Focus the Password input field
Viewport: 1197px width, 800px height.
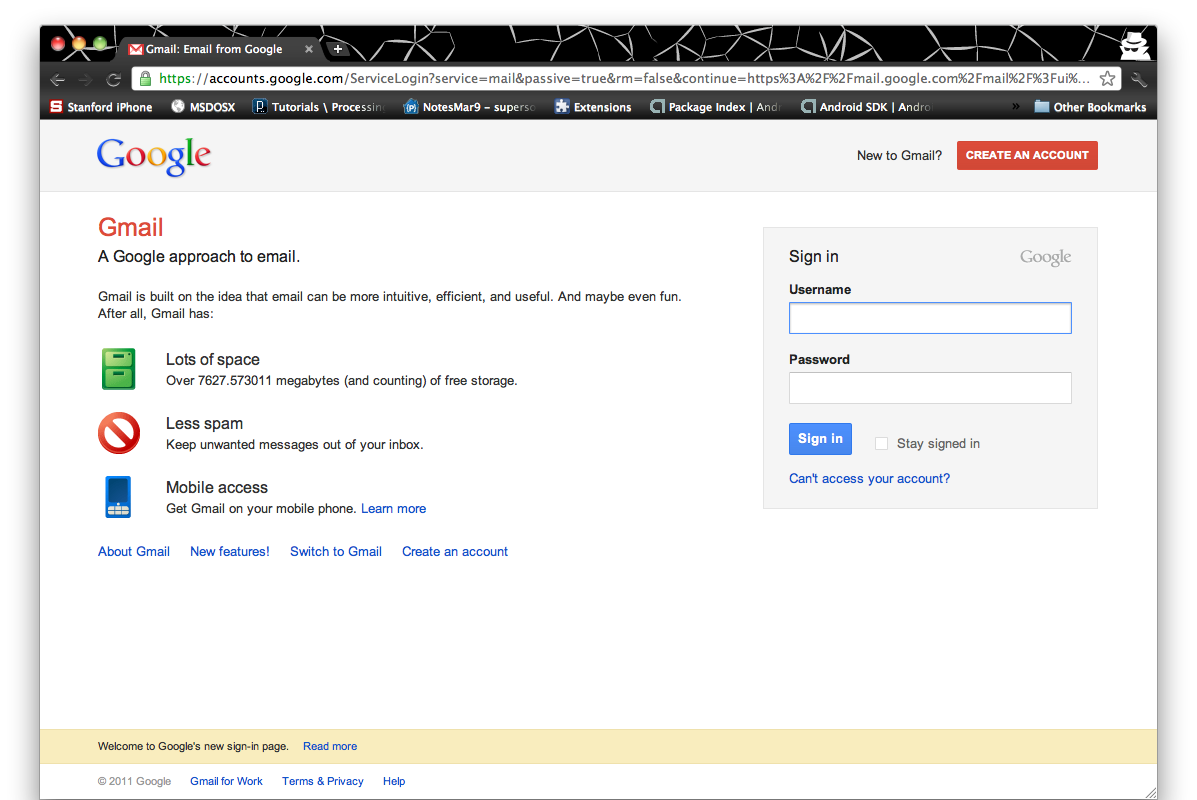pyautogui.click(x=930, y=388)
